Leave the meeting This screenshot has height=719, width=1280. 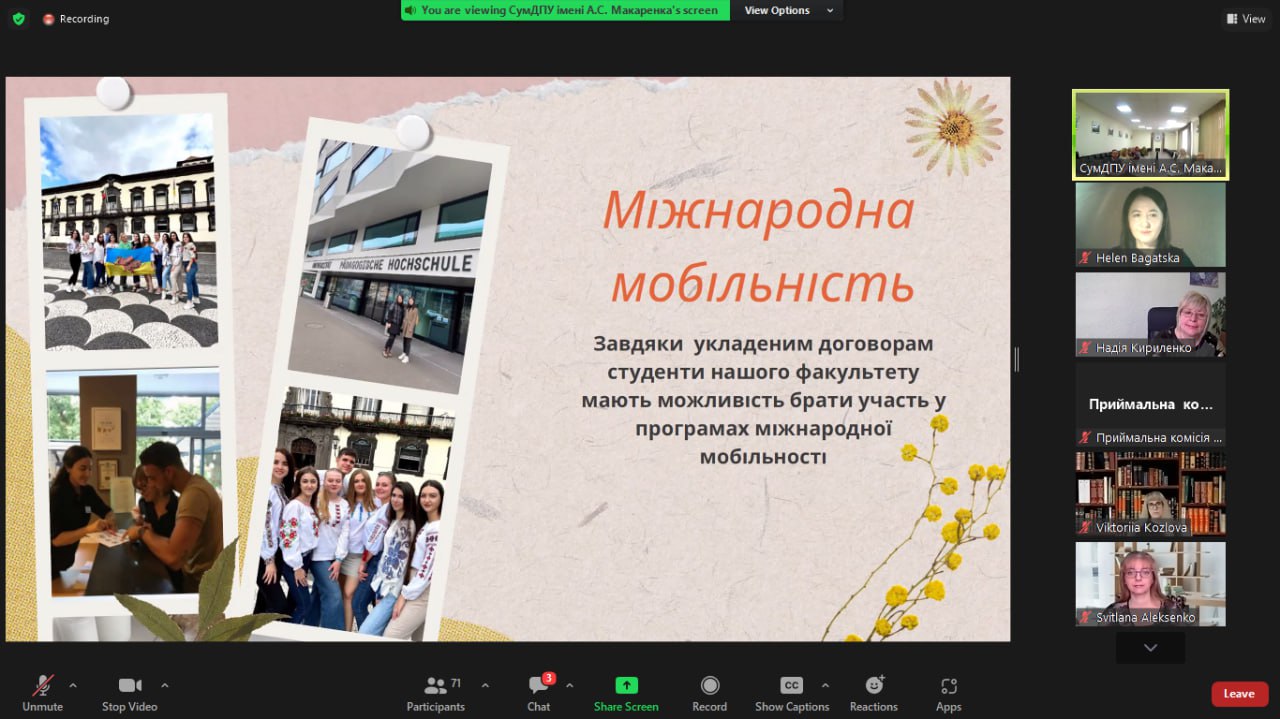tap(1239, 694)
